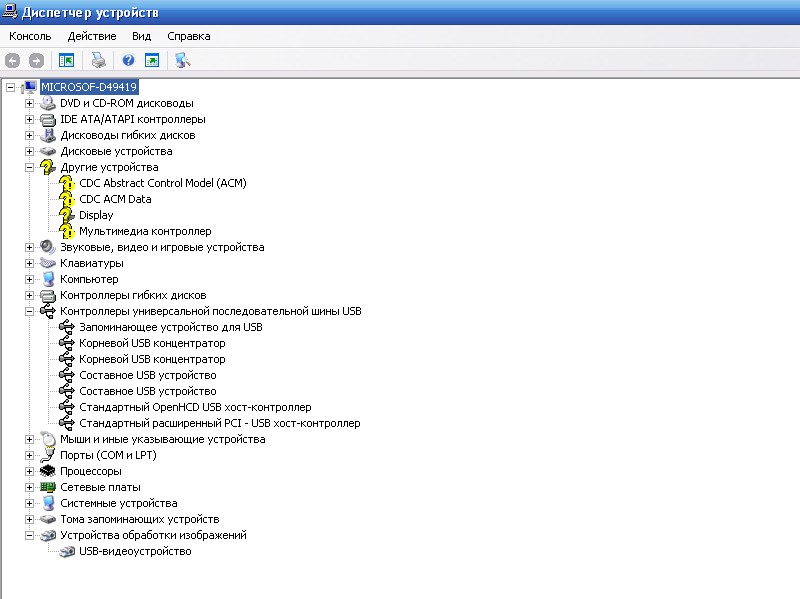Collapse the MICROSOF-D49419 root node

(x=10, y=87)
